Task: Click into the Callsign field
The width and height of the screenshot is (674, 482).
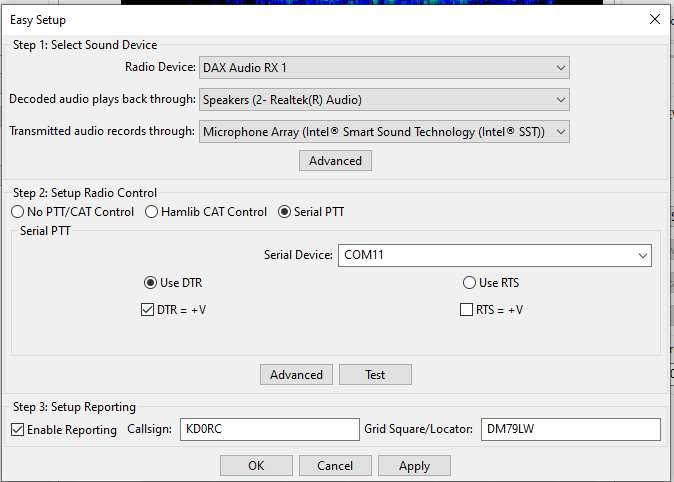Action: [270, 429]
